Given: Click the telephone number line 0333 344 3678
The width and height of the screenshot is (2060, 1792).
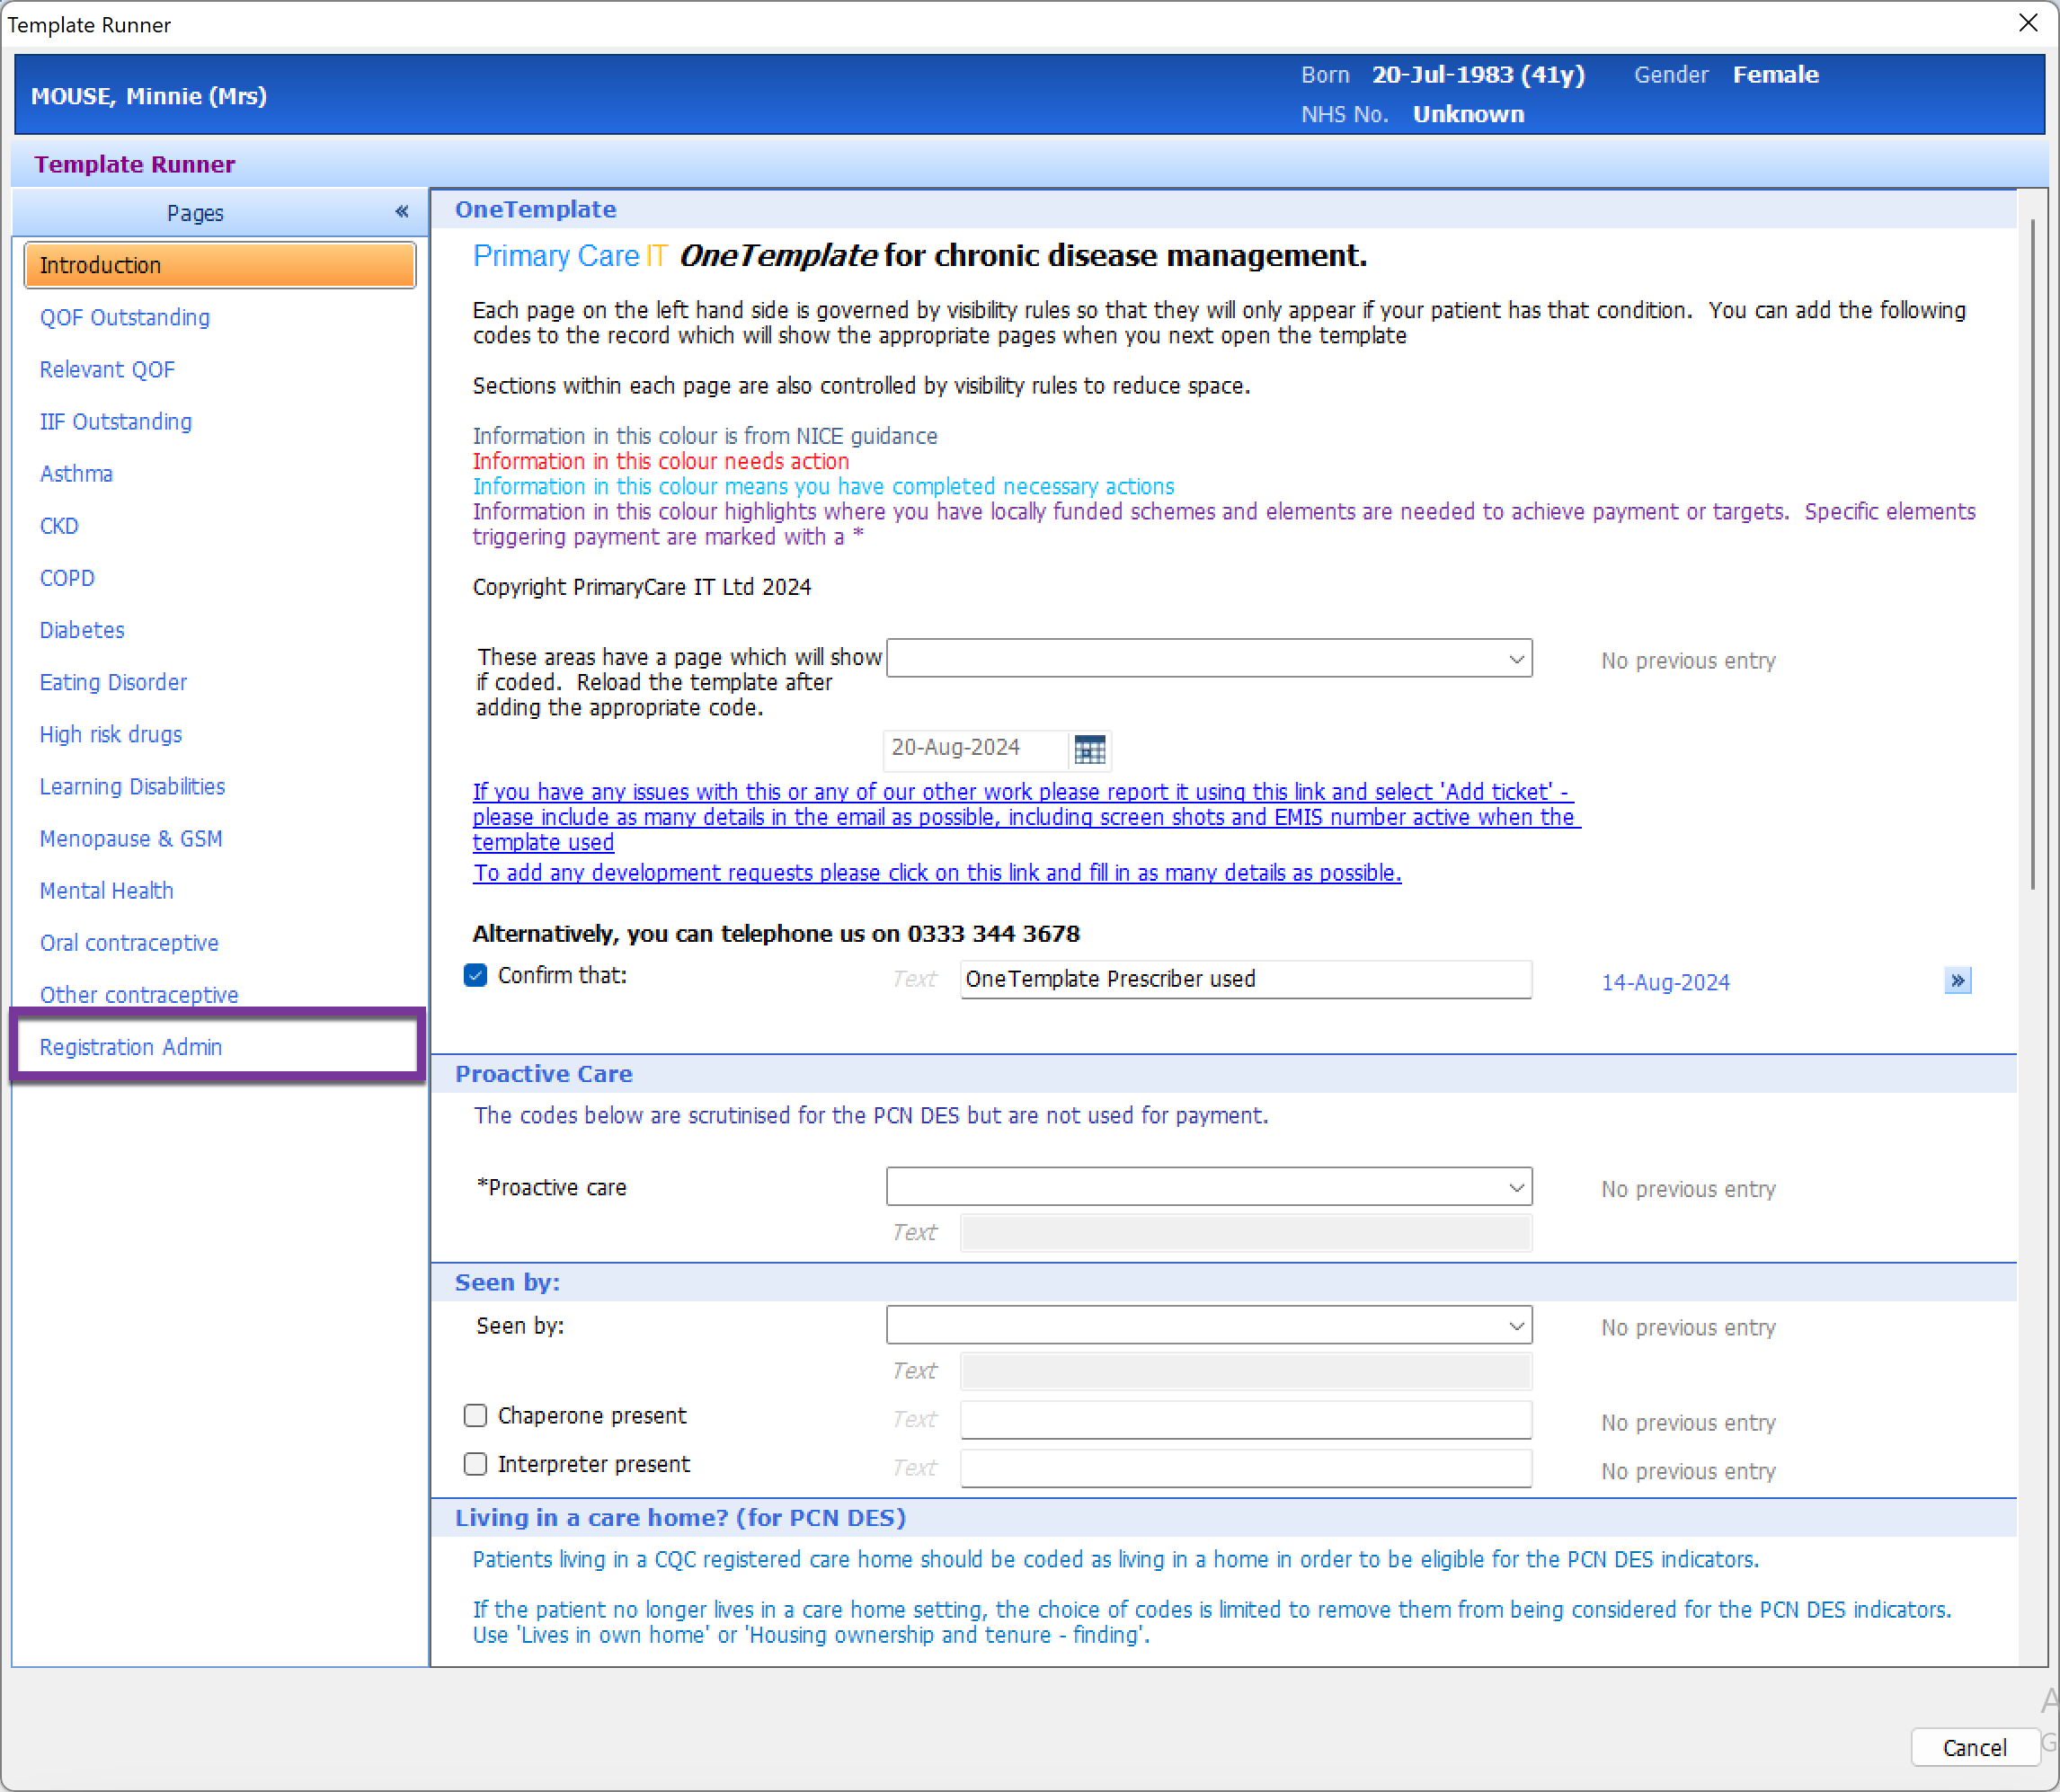Looking at the screenshot, I should pyautogui.click(x=776, y=933).
